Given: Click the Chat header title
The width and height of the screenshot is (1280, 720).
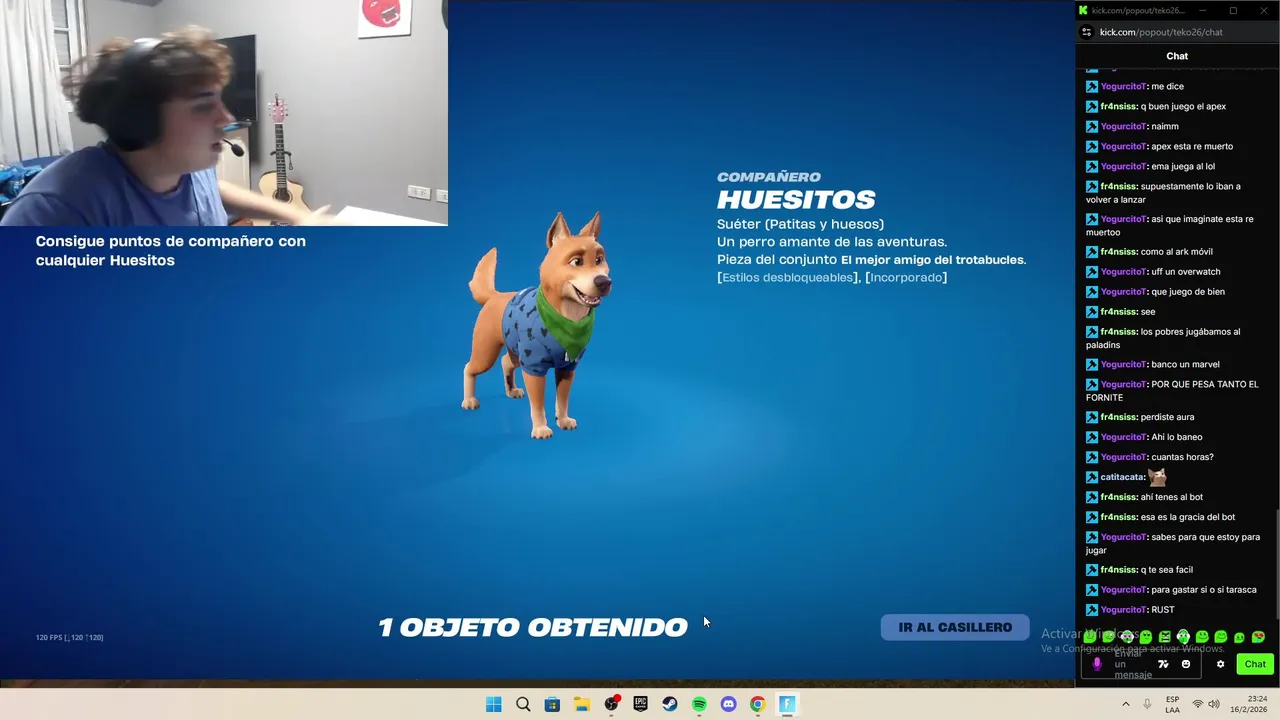Looking at the screenshot, I should (1177, 56).
